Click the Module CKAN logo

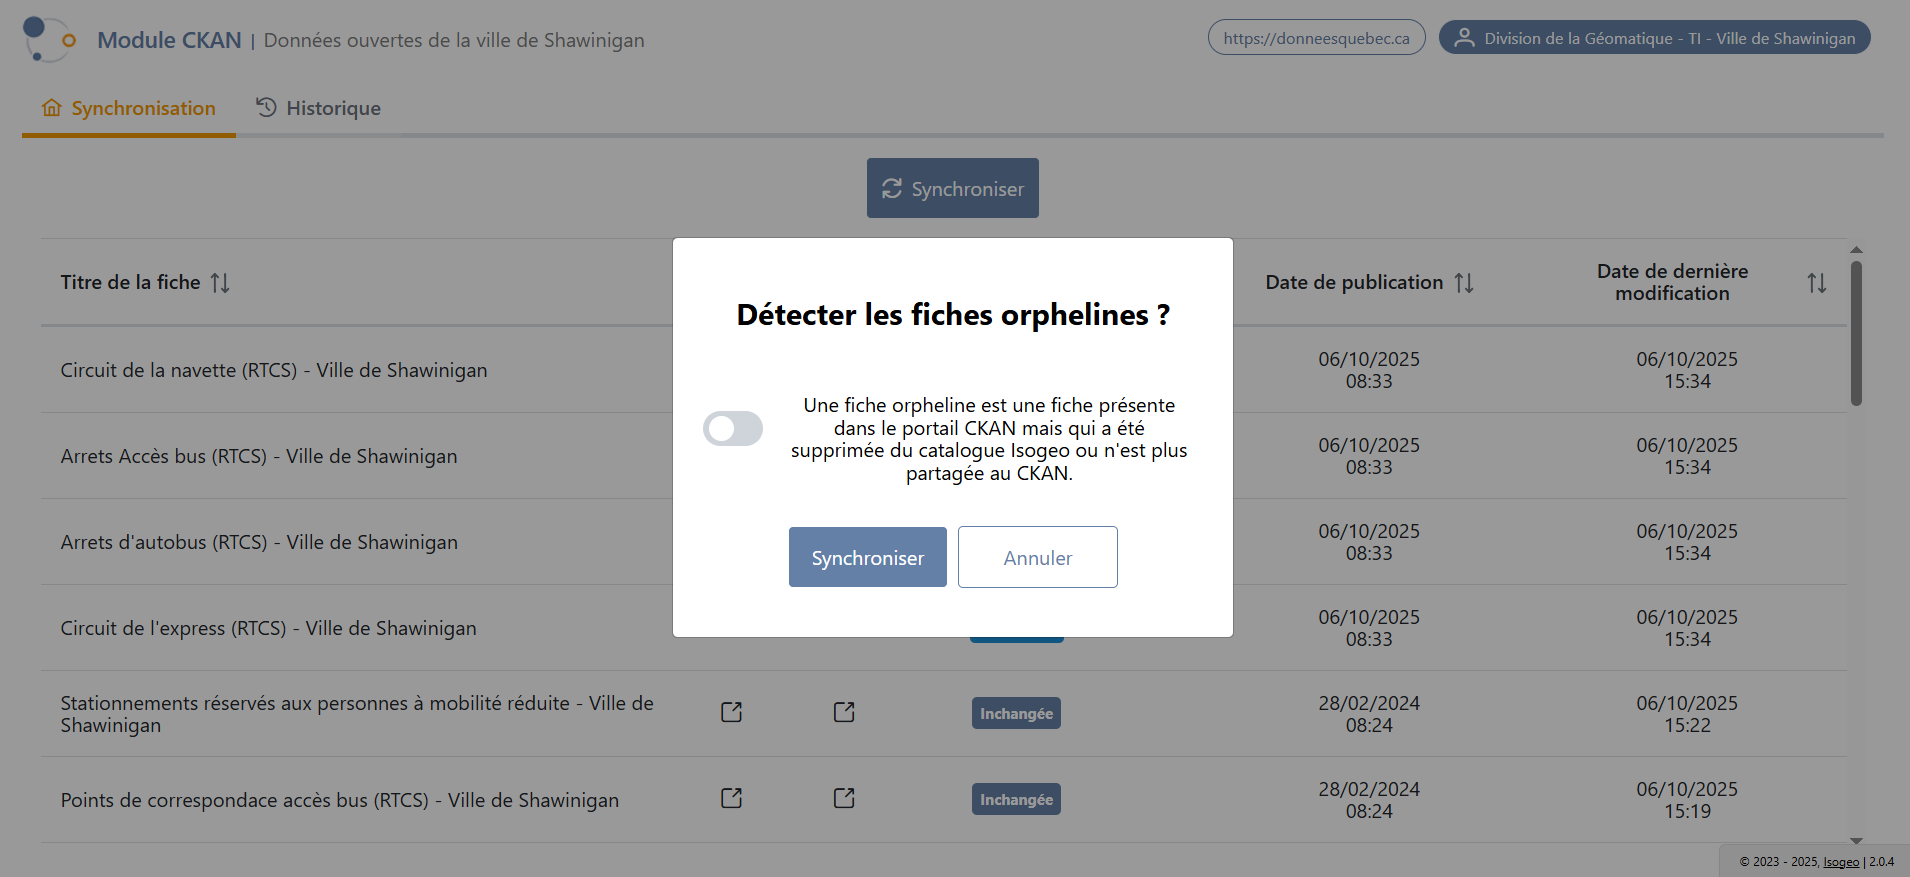(x=46, y=39)
